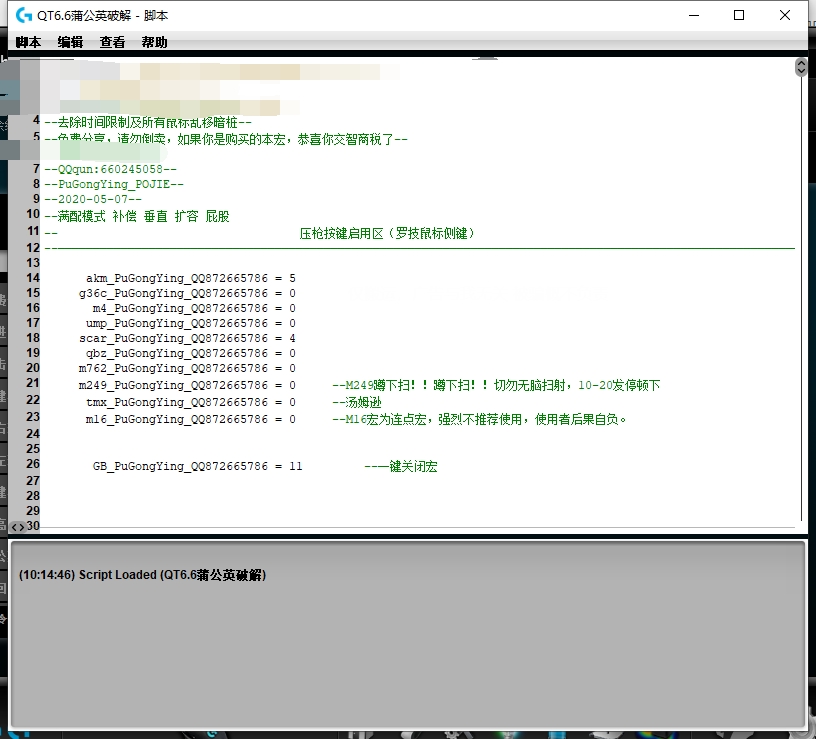Click line number 13 in the gutter
816x739 pixels.
click(33, 263)
